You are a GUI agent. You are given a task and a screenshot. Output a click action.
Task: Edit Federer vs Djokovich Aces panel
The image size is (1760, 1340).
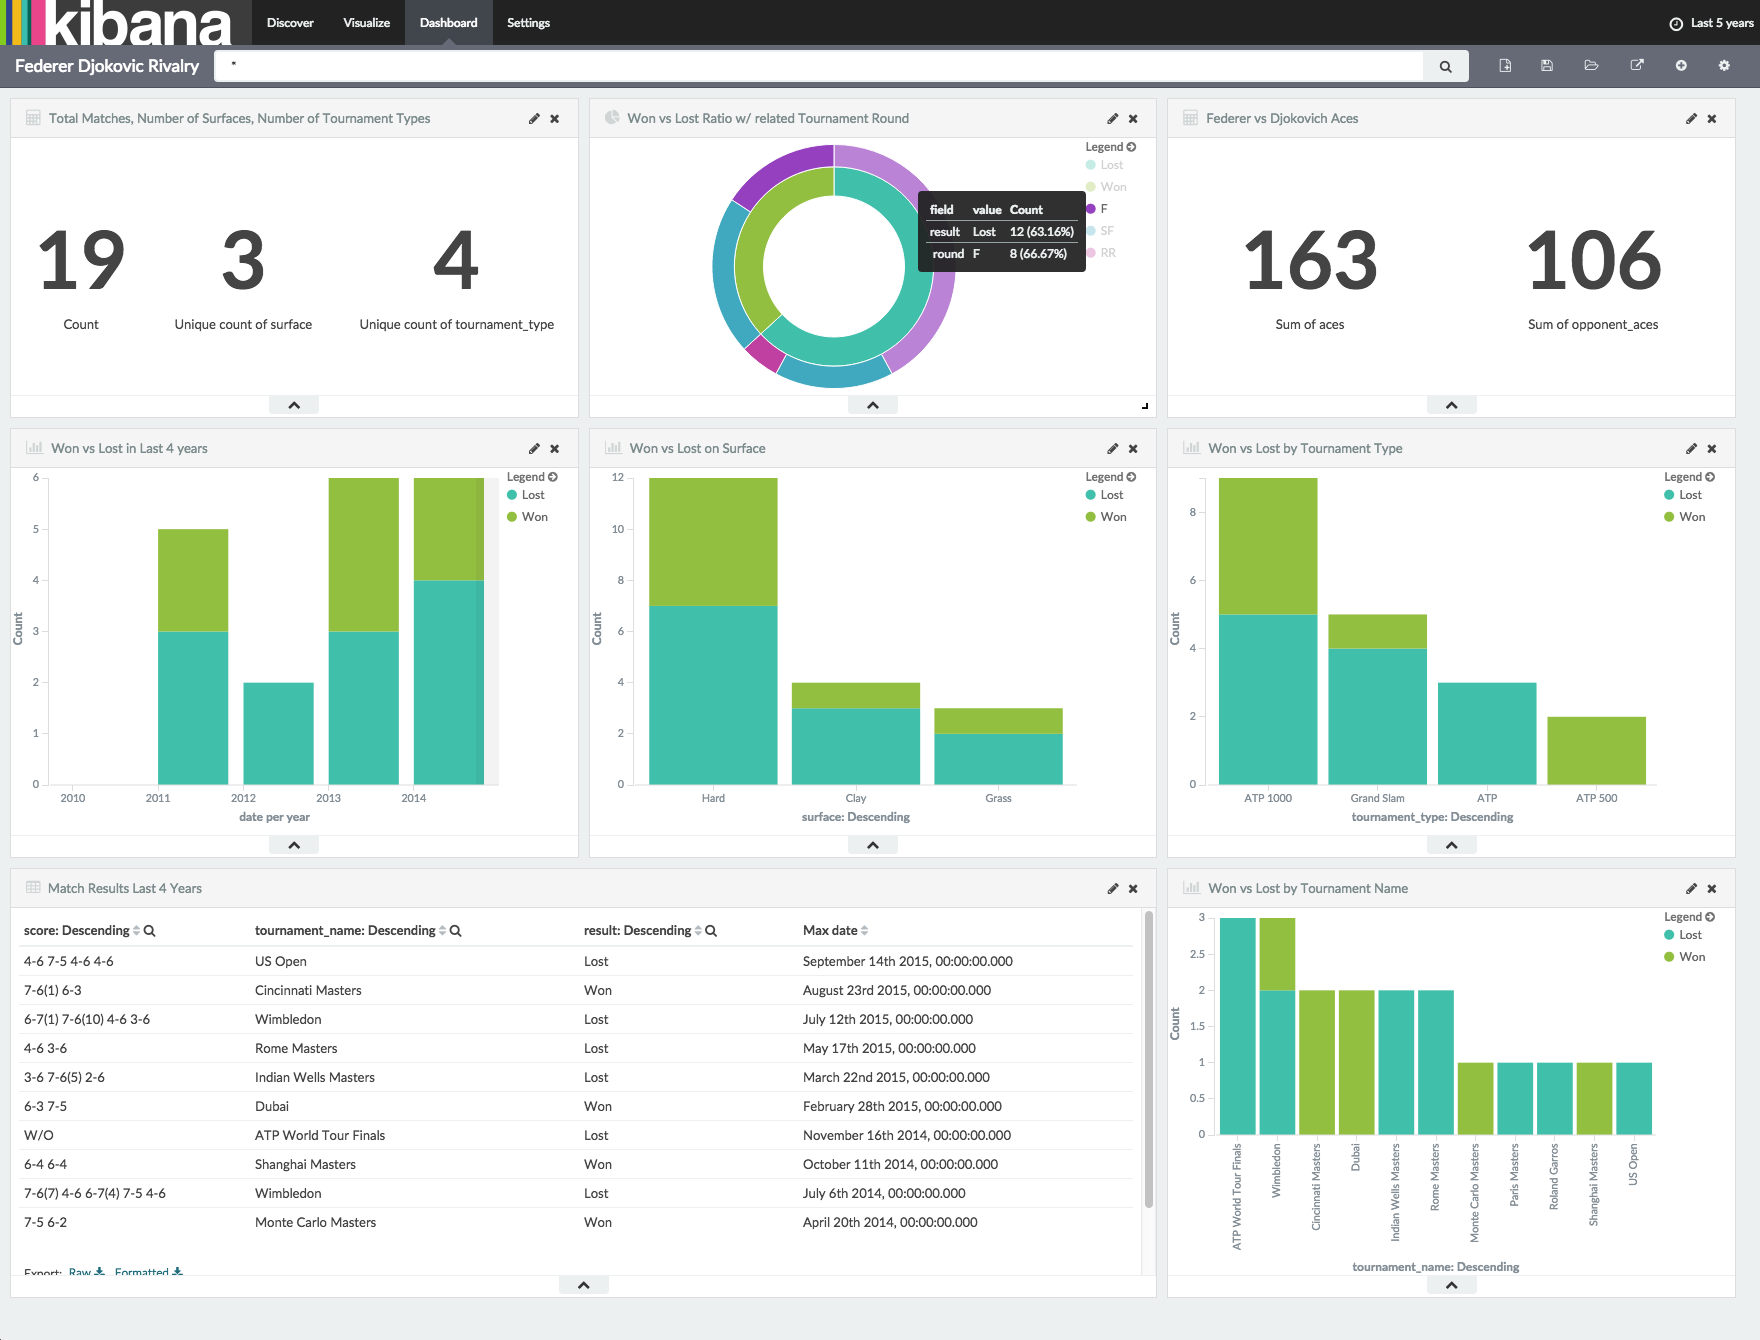(x=1691, y=118)
